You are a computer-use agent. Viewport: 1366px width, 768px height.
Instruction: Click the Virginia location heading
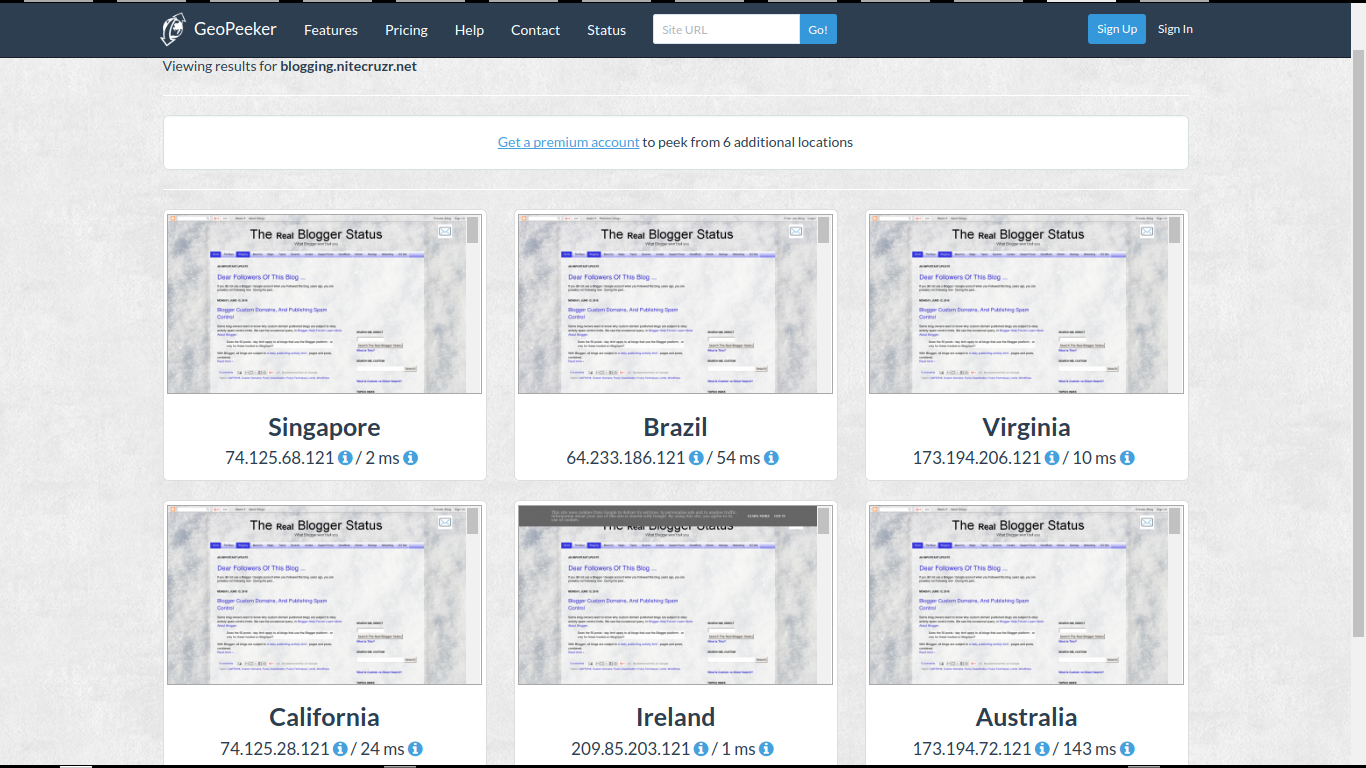point(1026,427)
